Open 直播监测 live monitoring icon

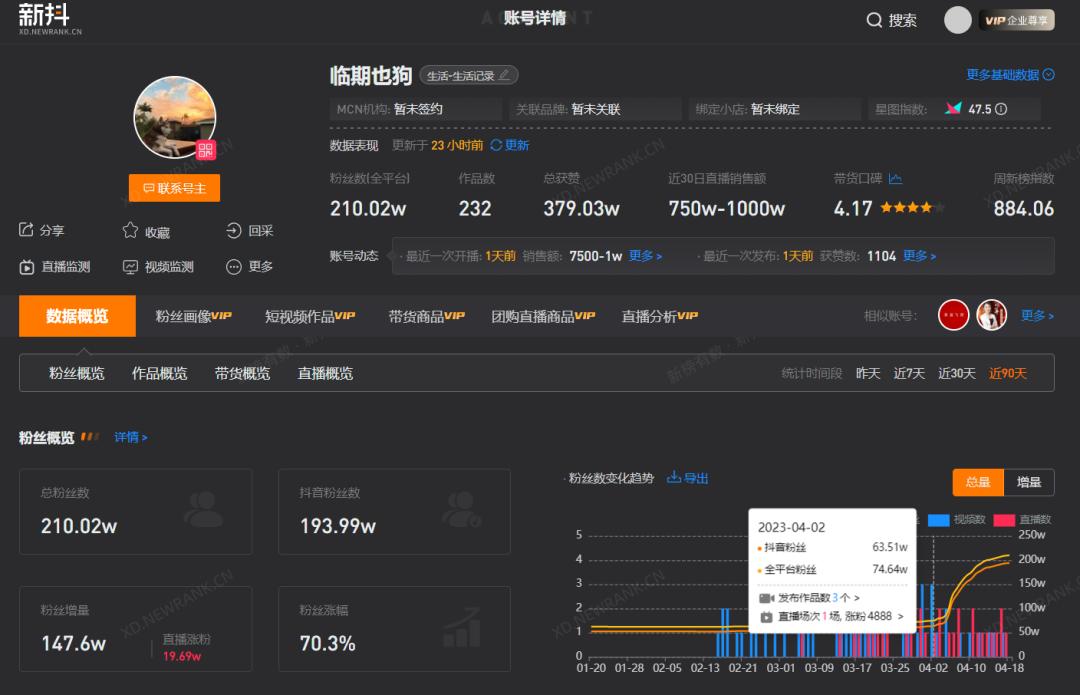(x=26, y=267)
